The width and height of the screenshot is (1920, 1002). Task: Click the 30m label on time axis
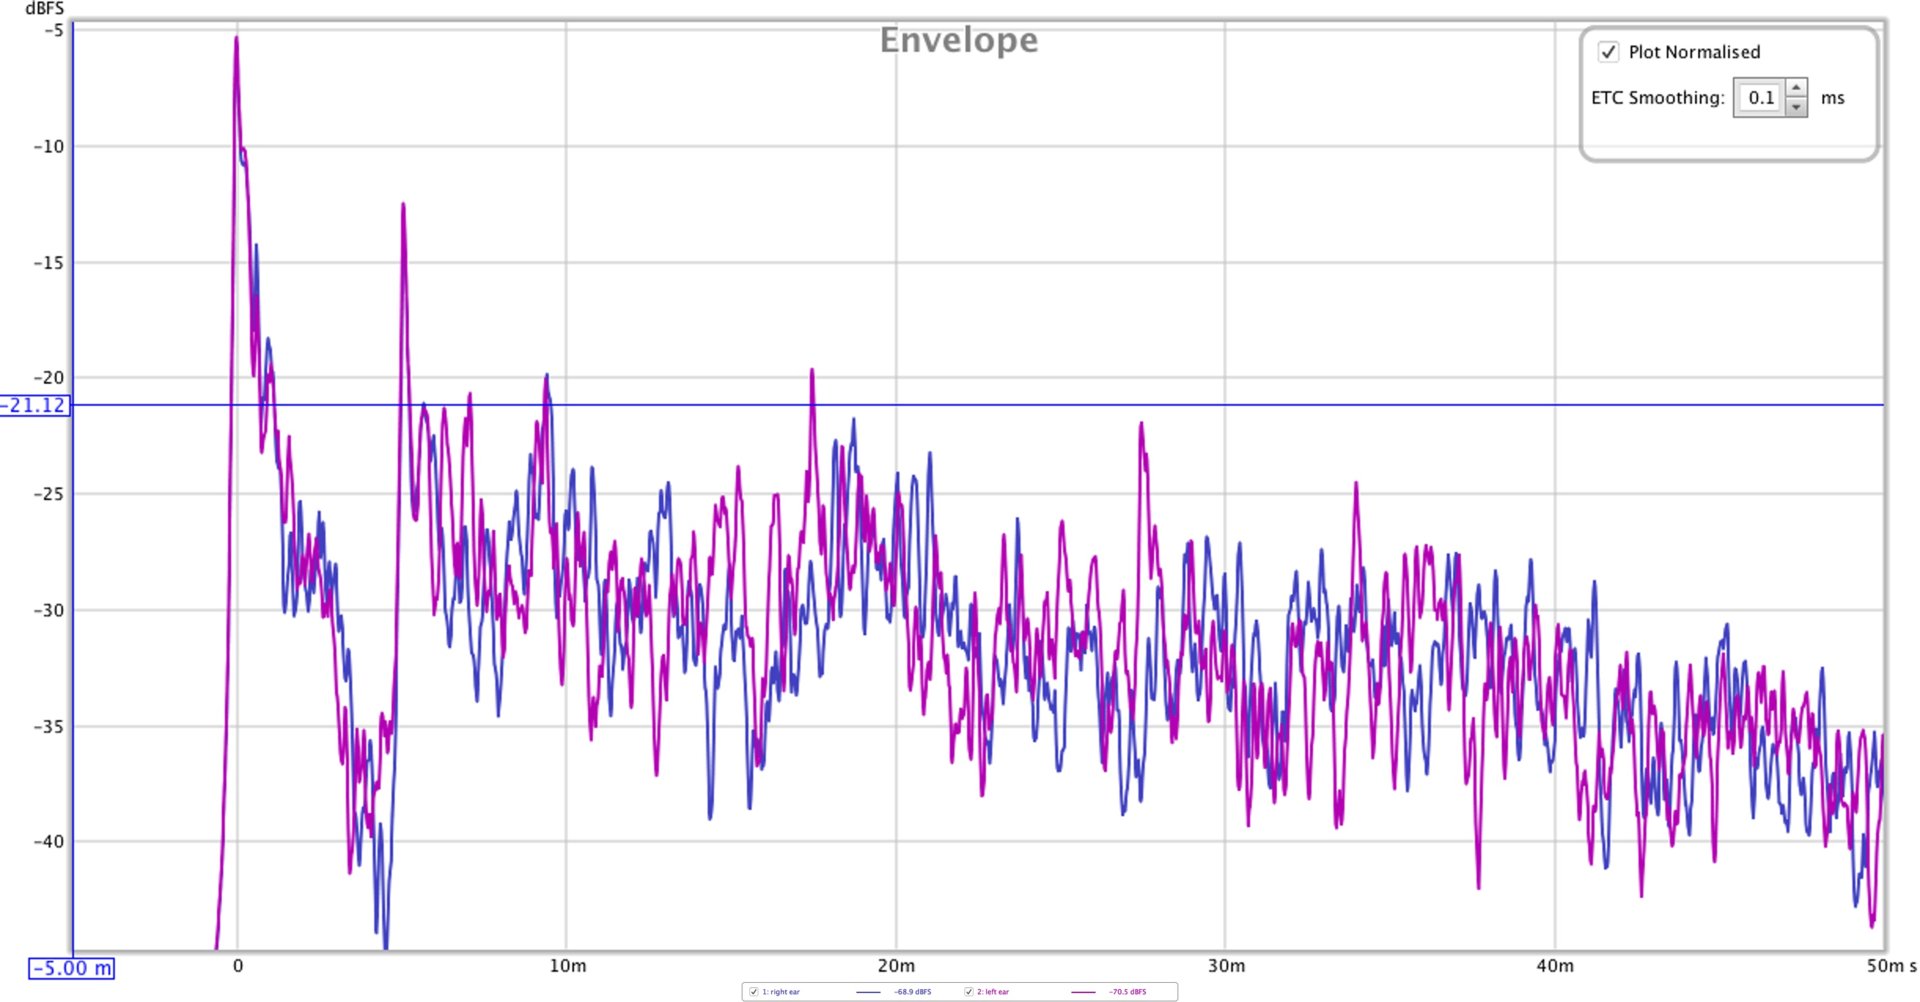click(x=1226, y=966)
